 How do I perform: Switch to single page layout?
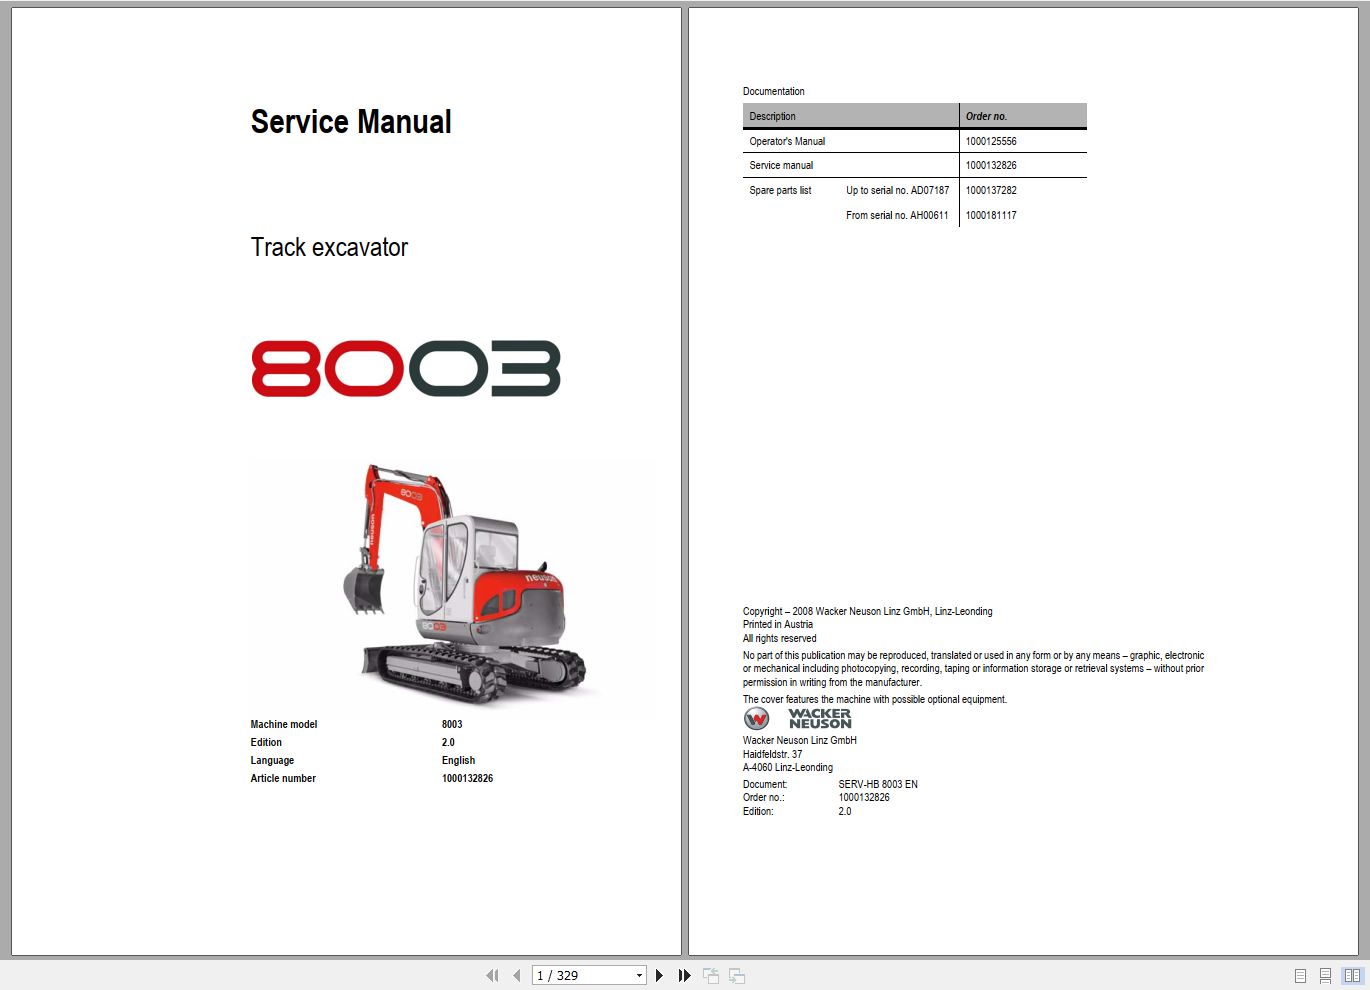(1298, 975)
